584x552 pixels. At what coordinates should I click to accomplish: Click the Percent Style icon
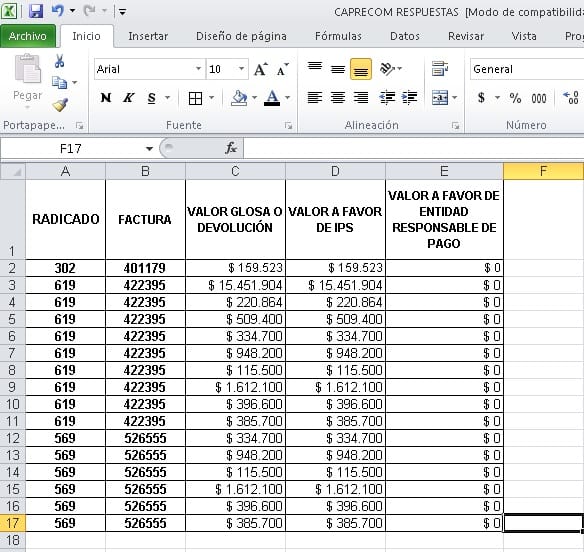click(x=515, y=98)
